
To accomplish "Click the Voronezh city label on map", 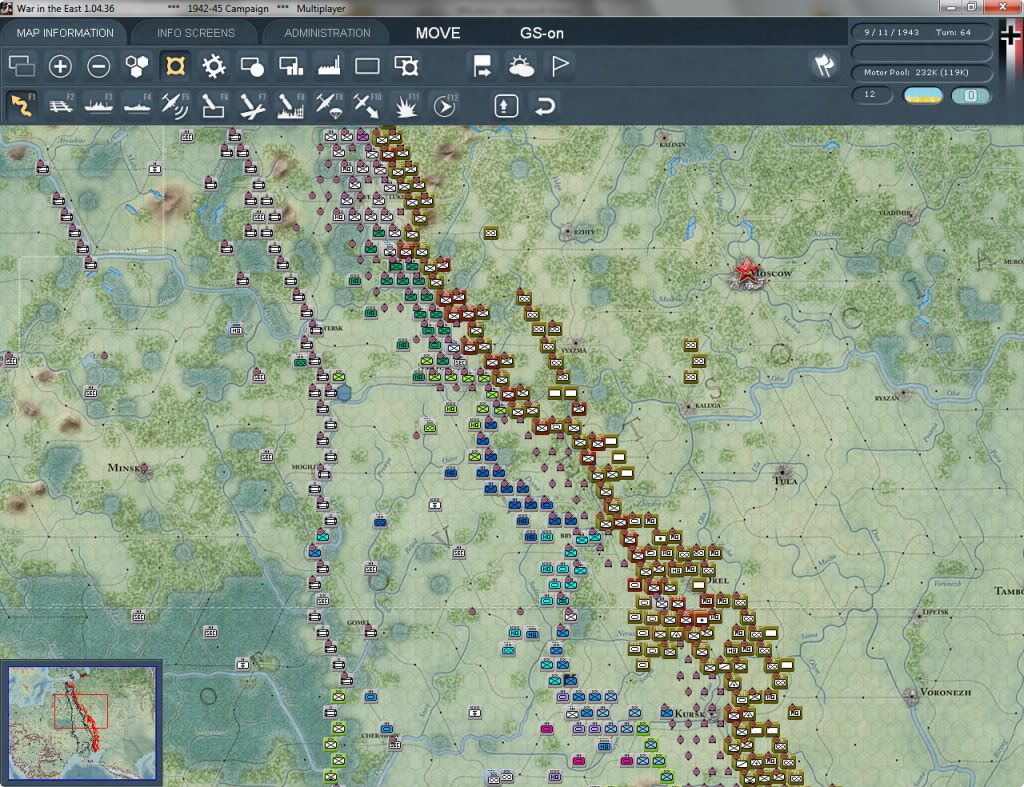I will [x=945, y=692].
